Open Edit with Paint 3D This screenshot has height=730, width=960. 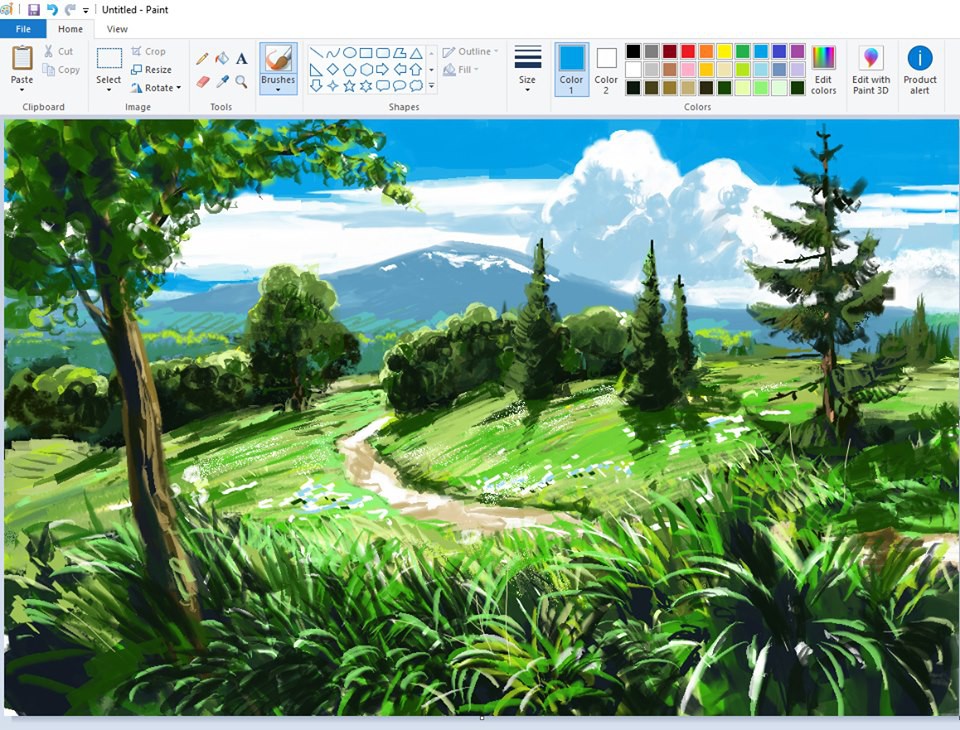tap(871, 70)
